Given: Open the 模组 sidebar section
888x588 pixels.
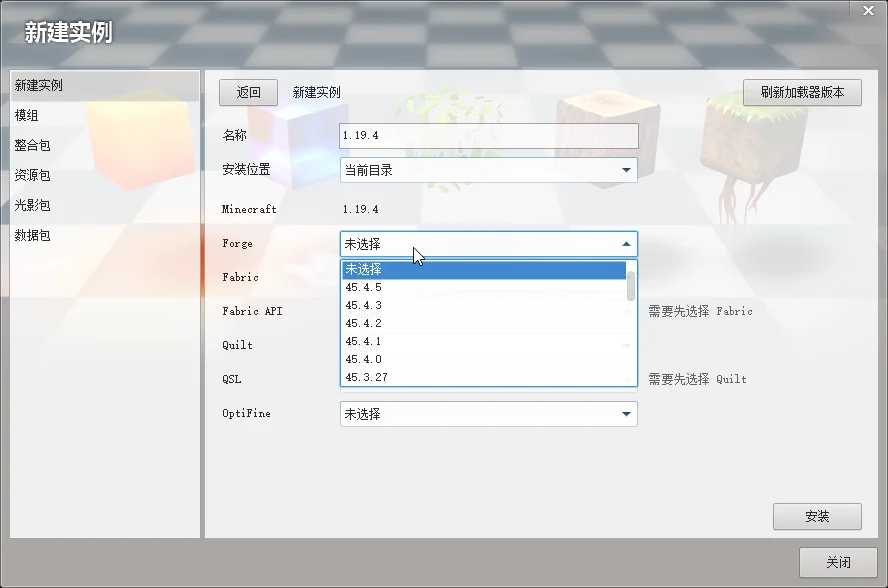Looking at the screenshot, I should pyautogui.click(x=105, y=116).
